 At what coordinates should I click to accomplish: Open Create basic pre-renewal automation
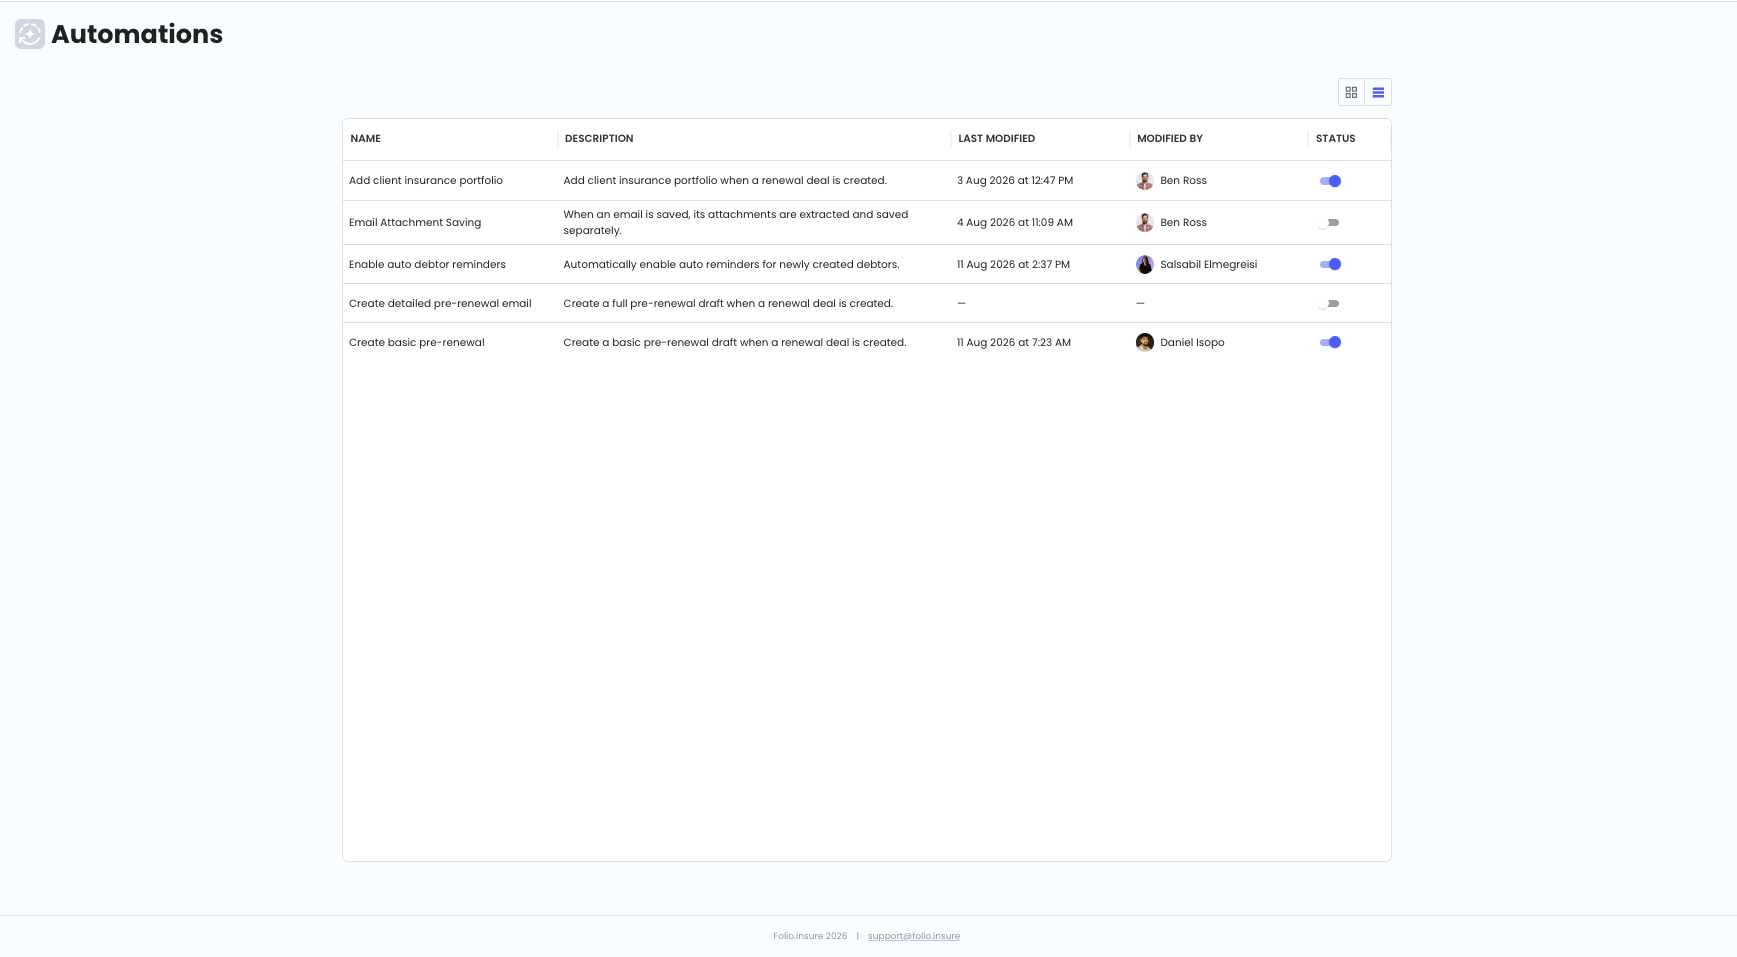click(417, 343)
